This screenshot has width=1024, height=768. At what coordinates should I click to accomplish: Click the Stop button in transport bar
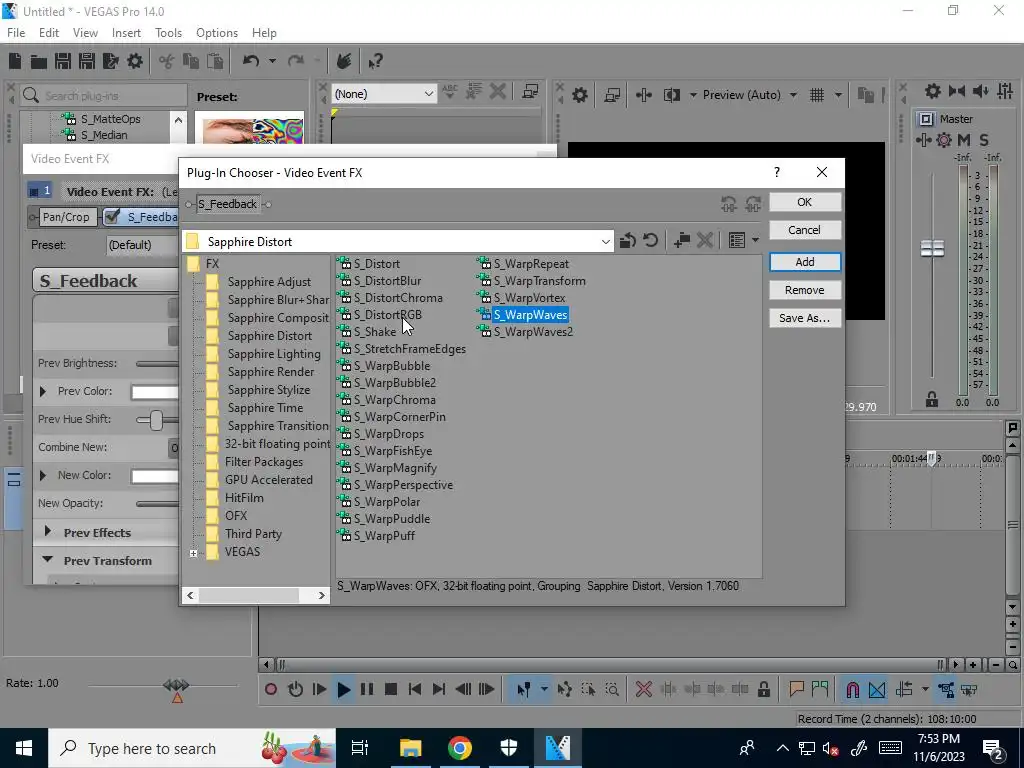391,689
